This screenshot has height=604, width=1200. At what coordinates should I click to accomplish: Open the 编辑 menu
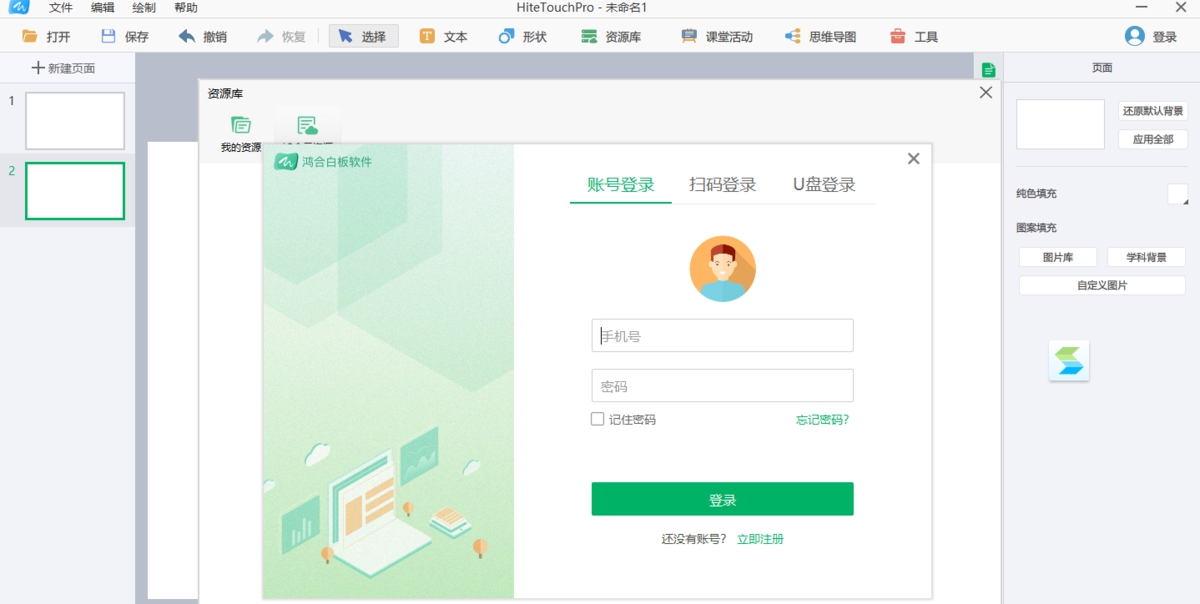(x=103, y=8)
